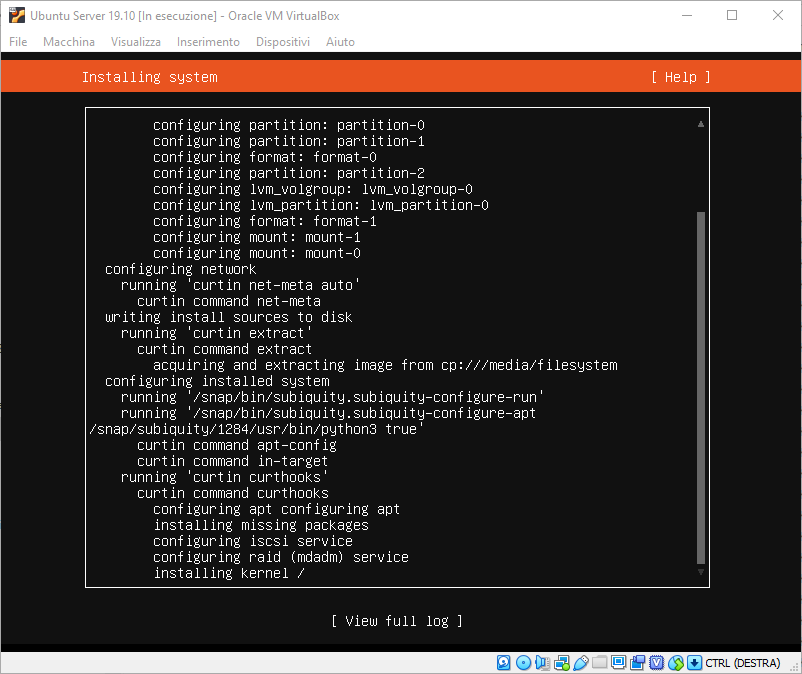Click 'configuring raid (mdadm) service' line
The width and height of the screenshot is (802, 674).
[x=281, y=557]
